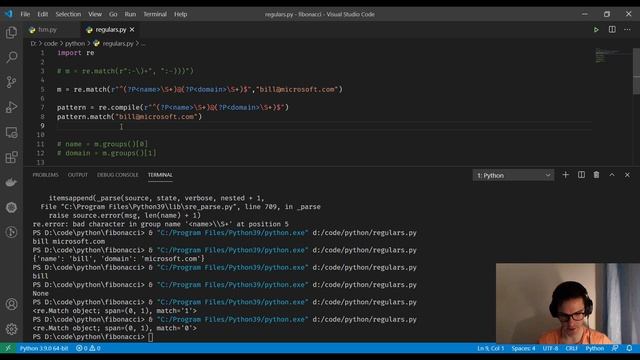
Task: Kill terminal with the trash icon
Action: point(596,175)
